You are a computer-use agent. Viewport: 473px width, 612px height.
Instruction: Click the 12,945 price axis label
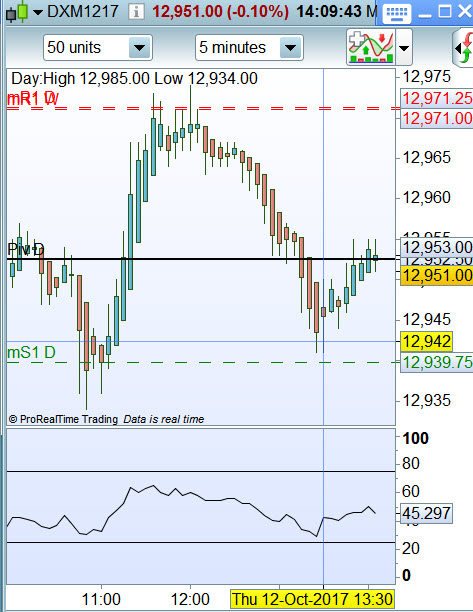(427, 320)
